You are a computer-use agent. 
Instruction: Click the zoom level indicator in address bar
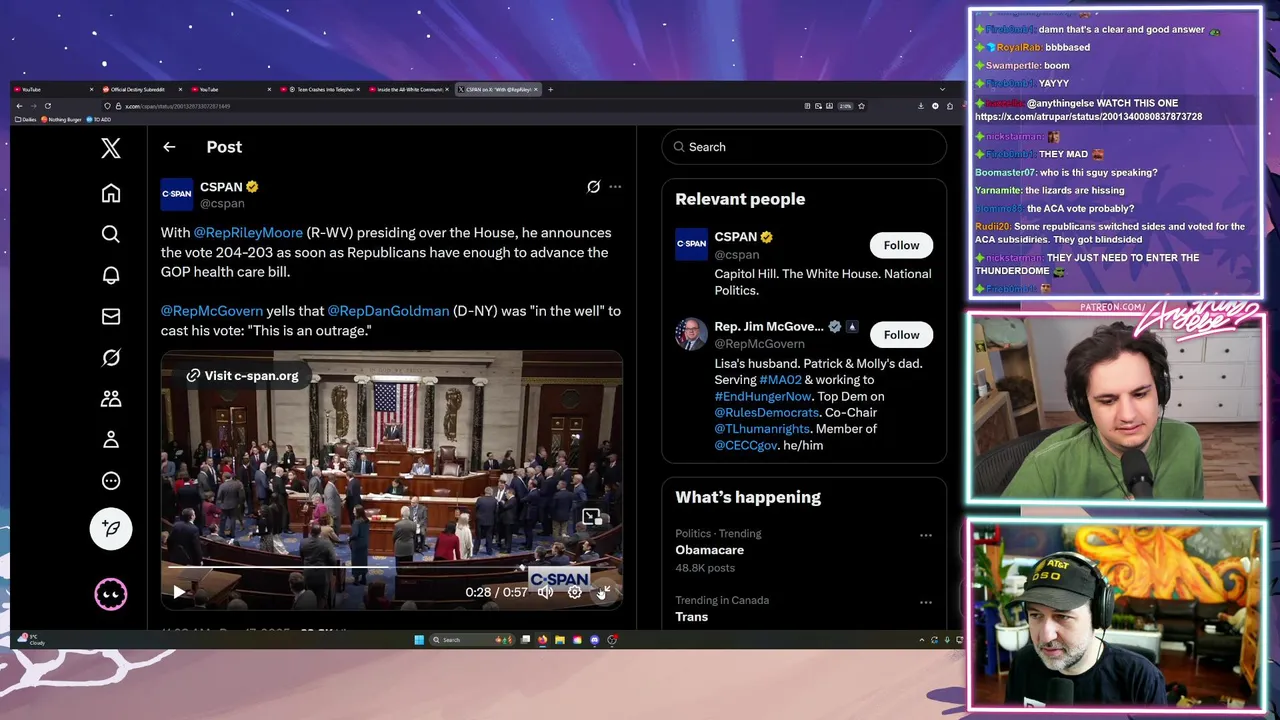pyautogui.click(x=845, y=106)
